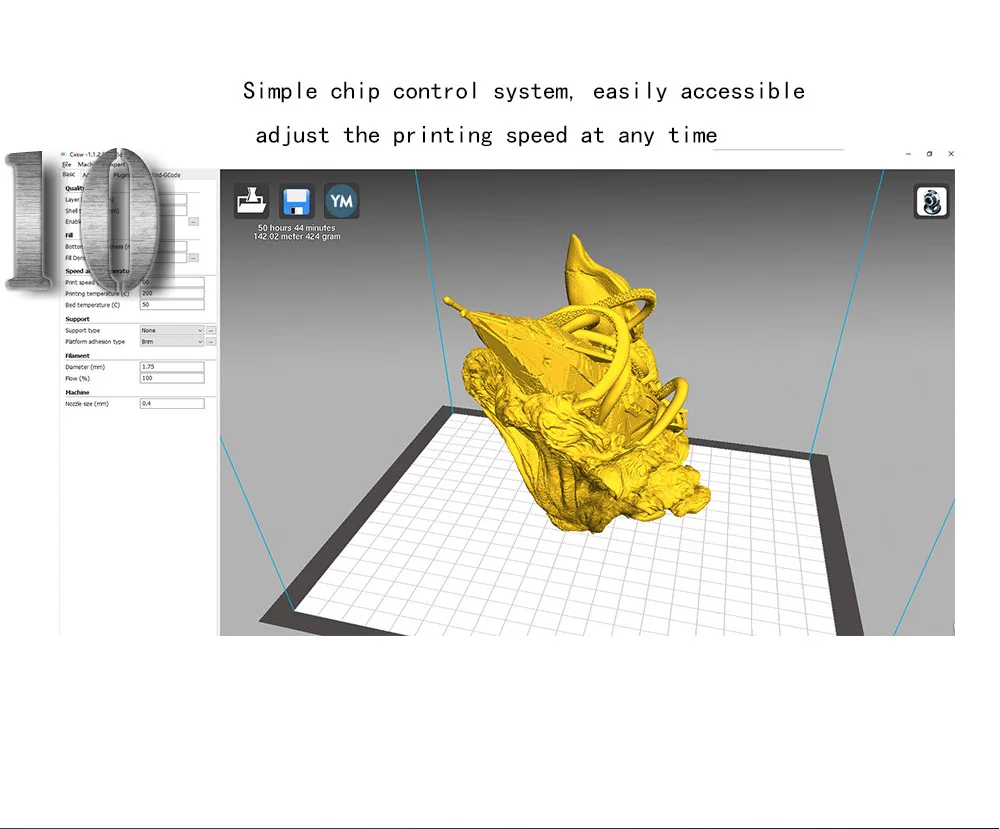Click the Machine section heading
Viewport: 1000px width, 829px height.
tap(77, 393)
